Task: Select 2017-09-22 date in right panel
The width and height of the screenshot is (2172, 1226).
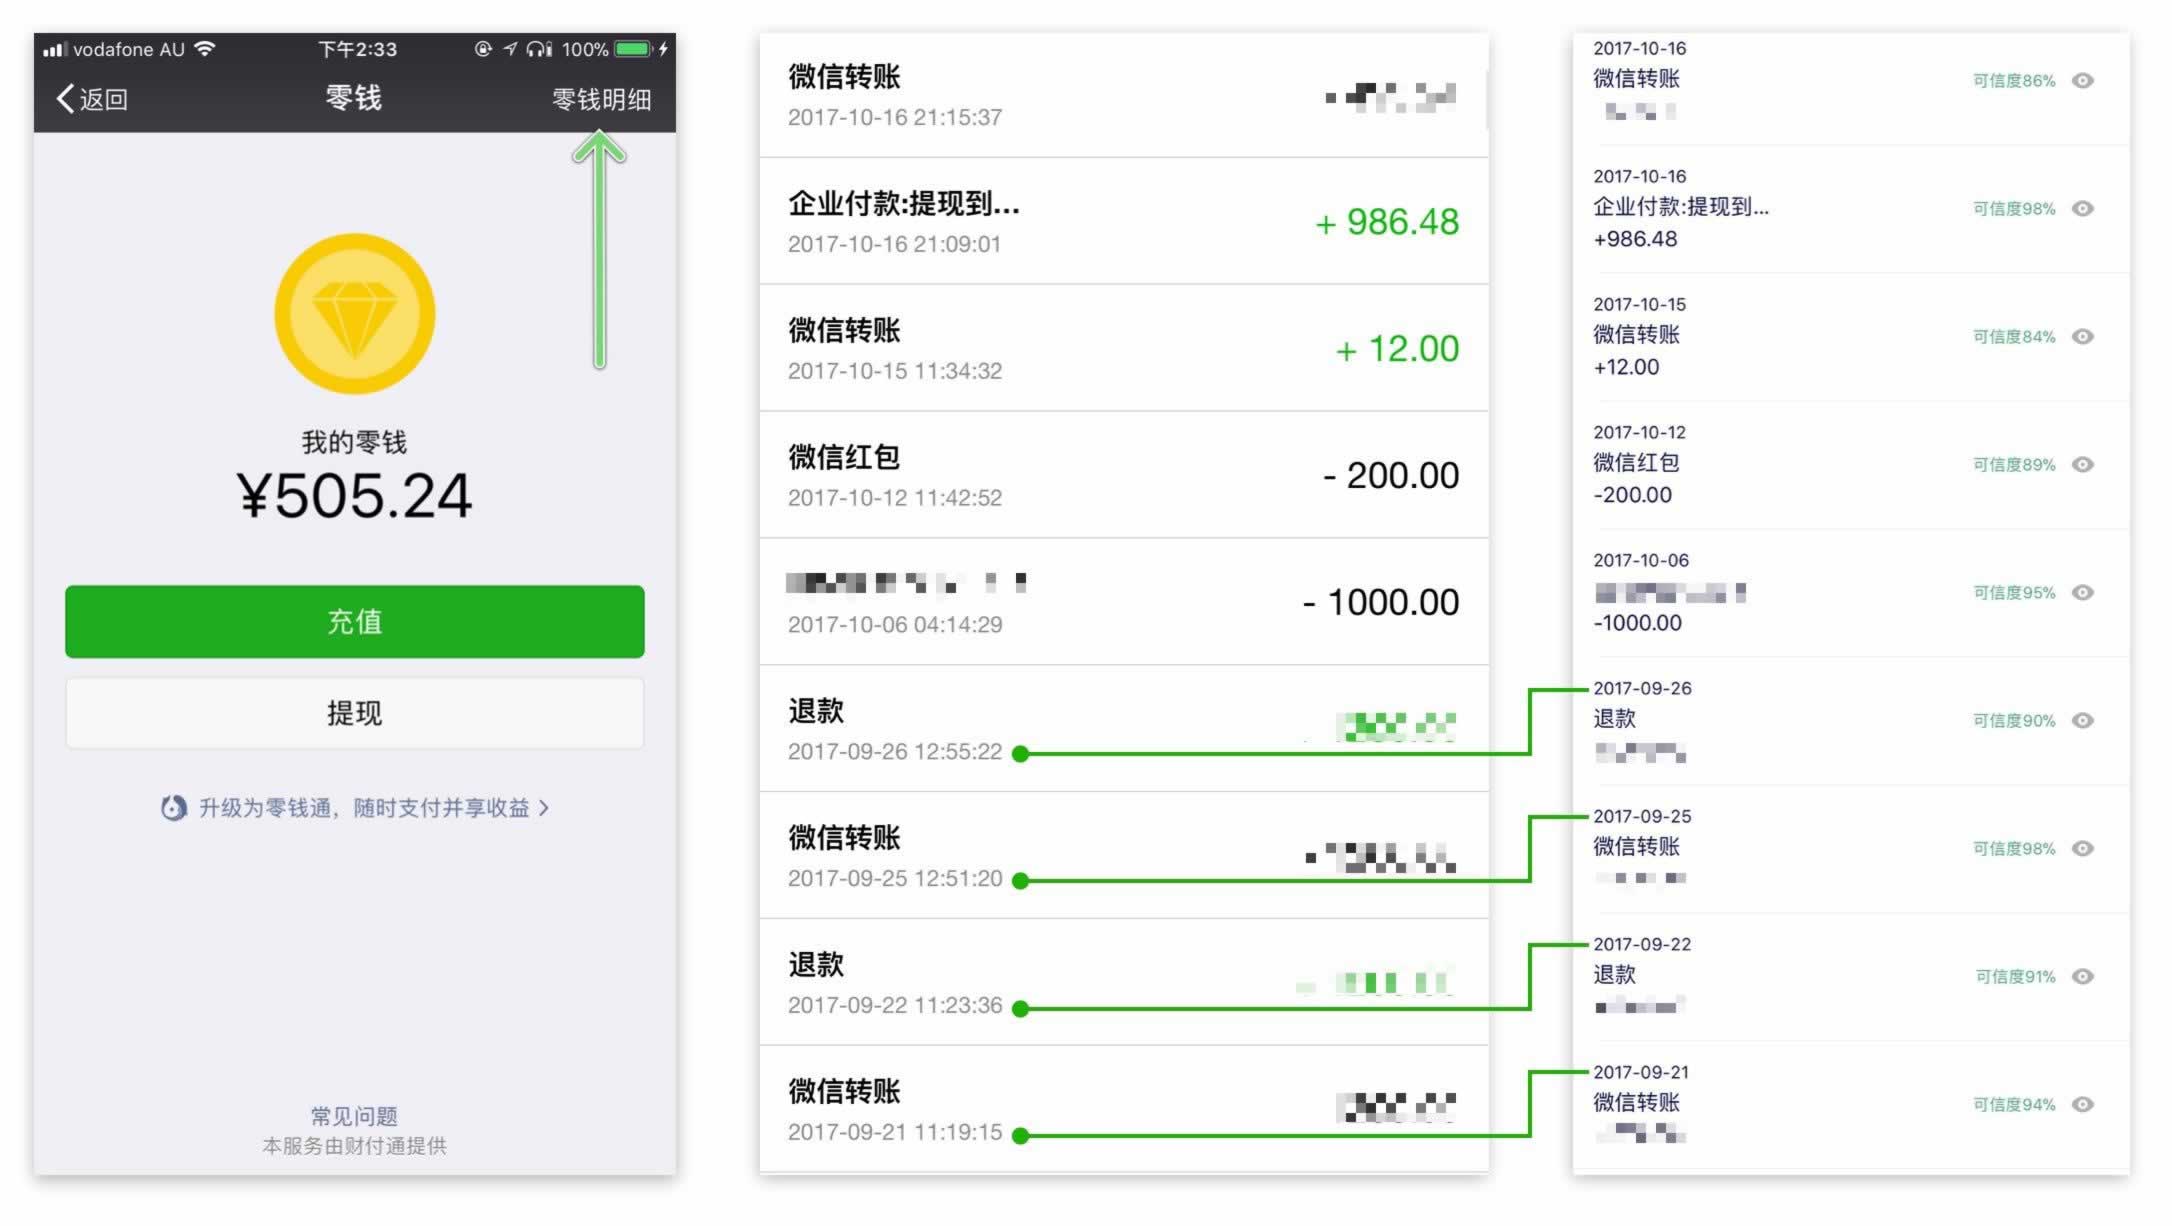Action: 1642,944
